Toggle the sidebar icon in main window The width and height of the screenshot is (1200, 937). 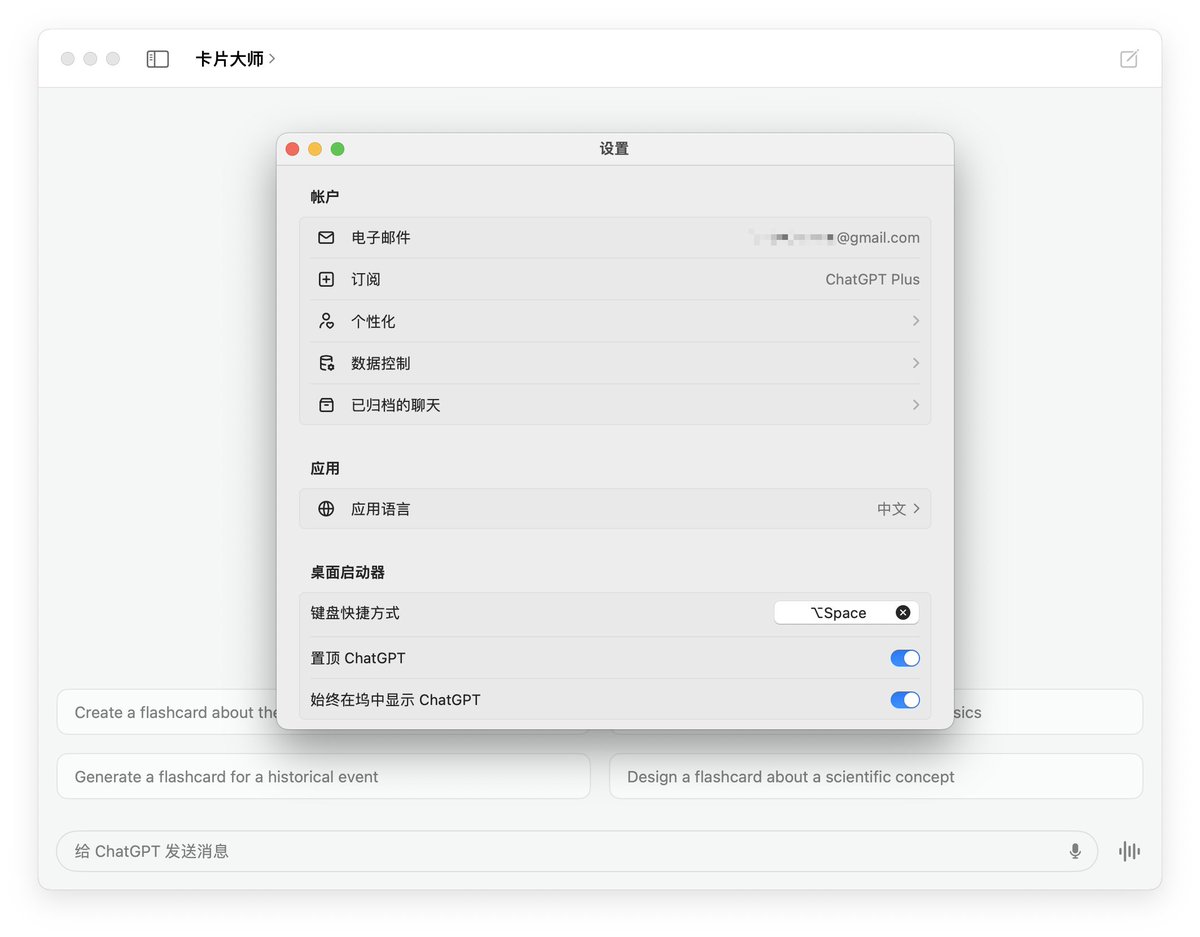click(158, 59)
